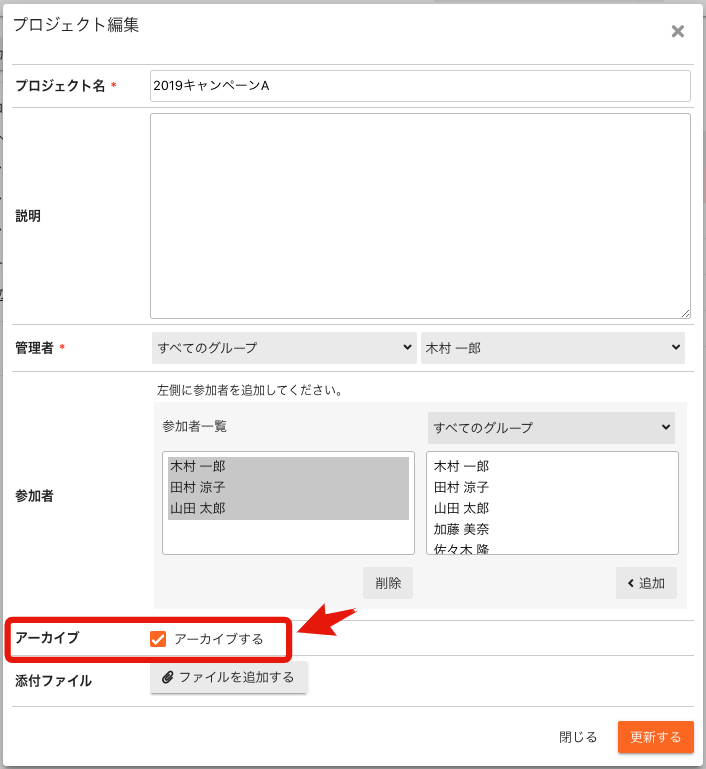Click the アーカイブする label text
Viewport: 706px width, 769px height.
coord(218,639)
